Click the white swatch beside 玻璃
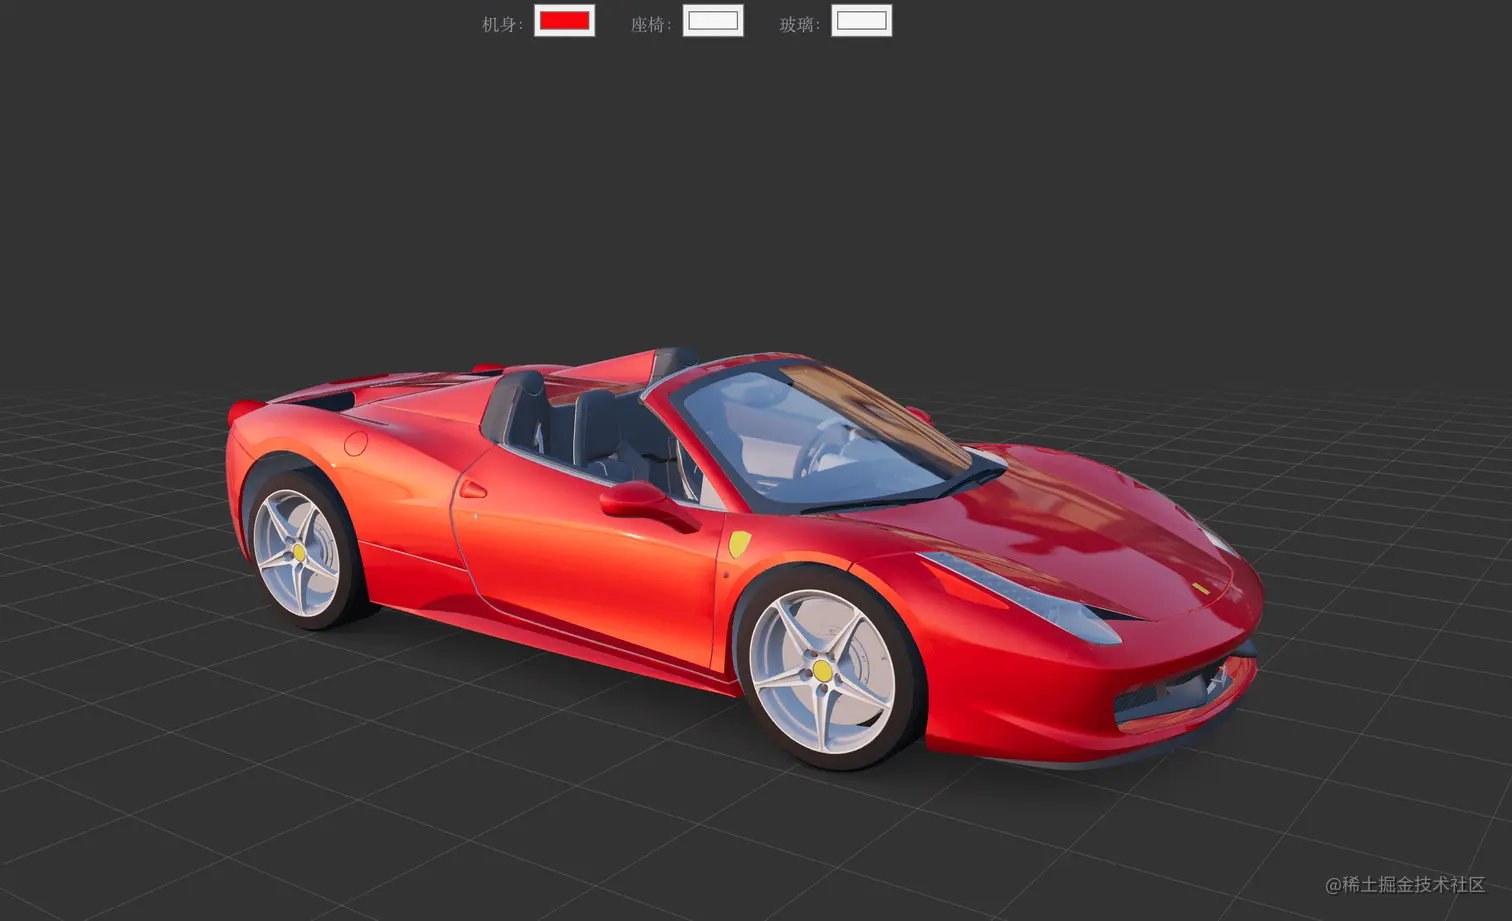 pos(861,21)
